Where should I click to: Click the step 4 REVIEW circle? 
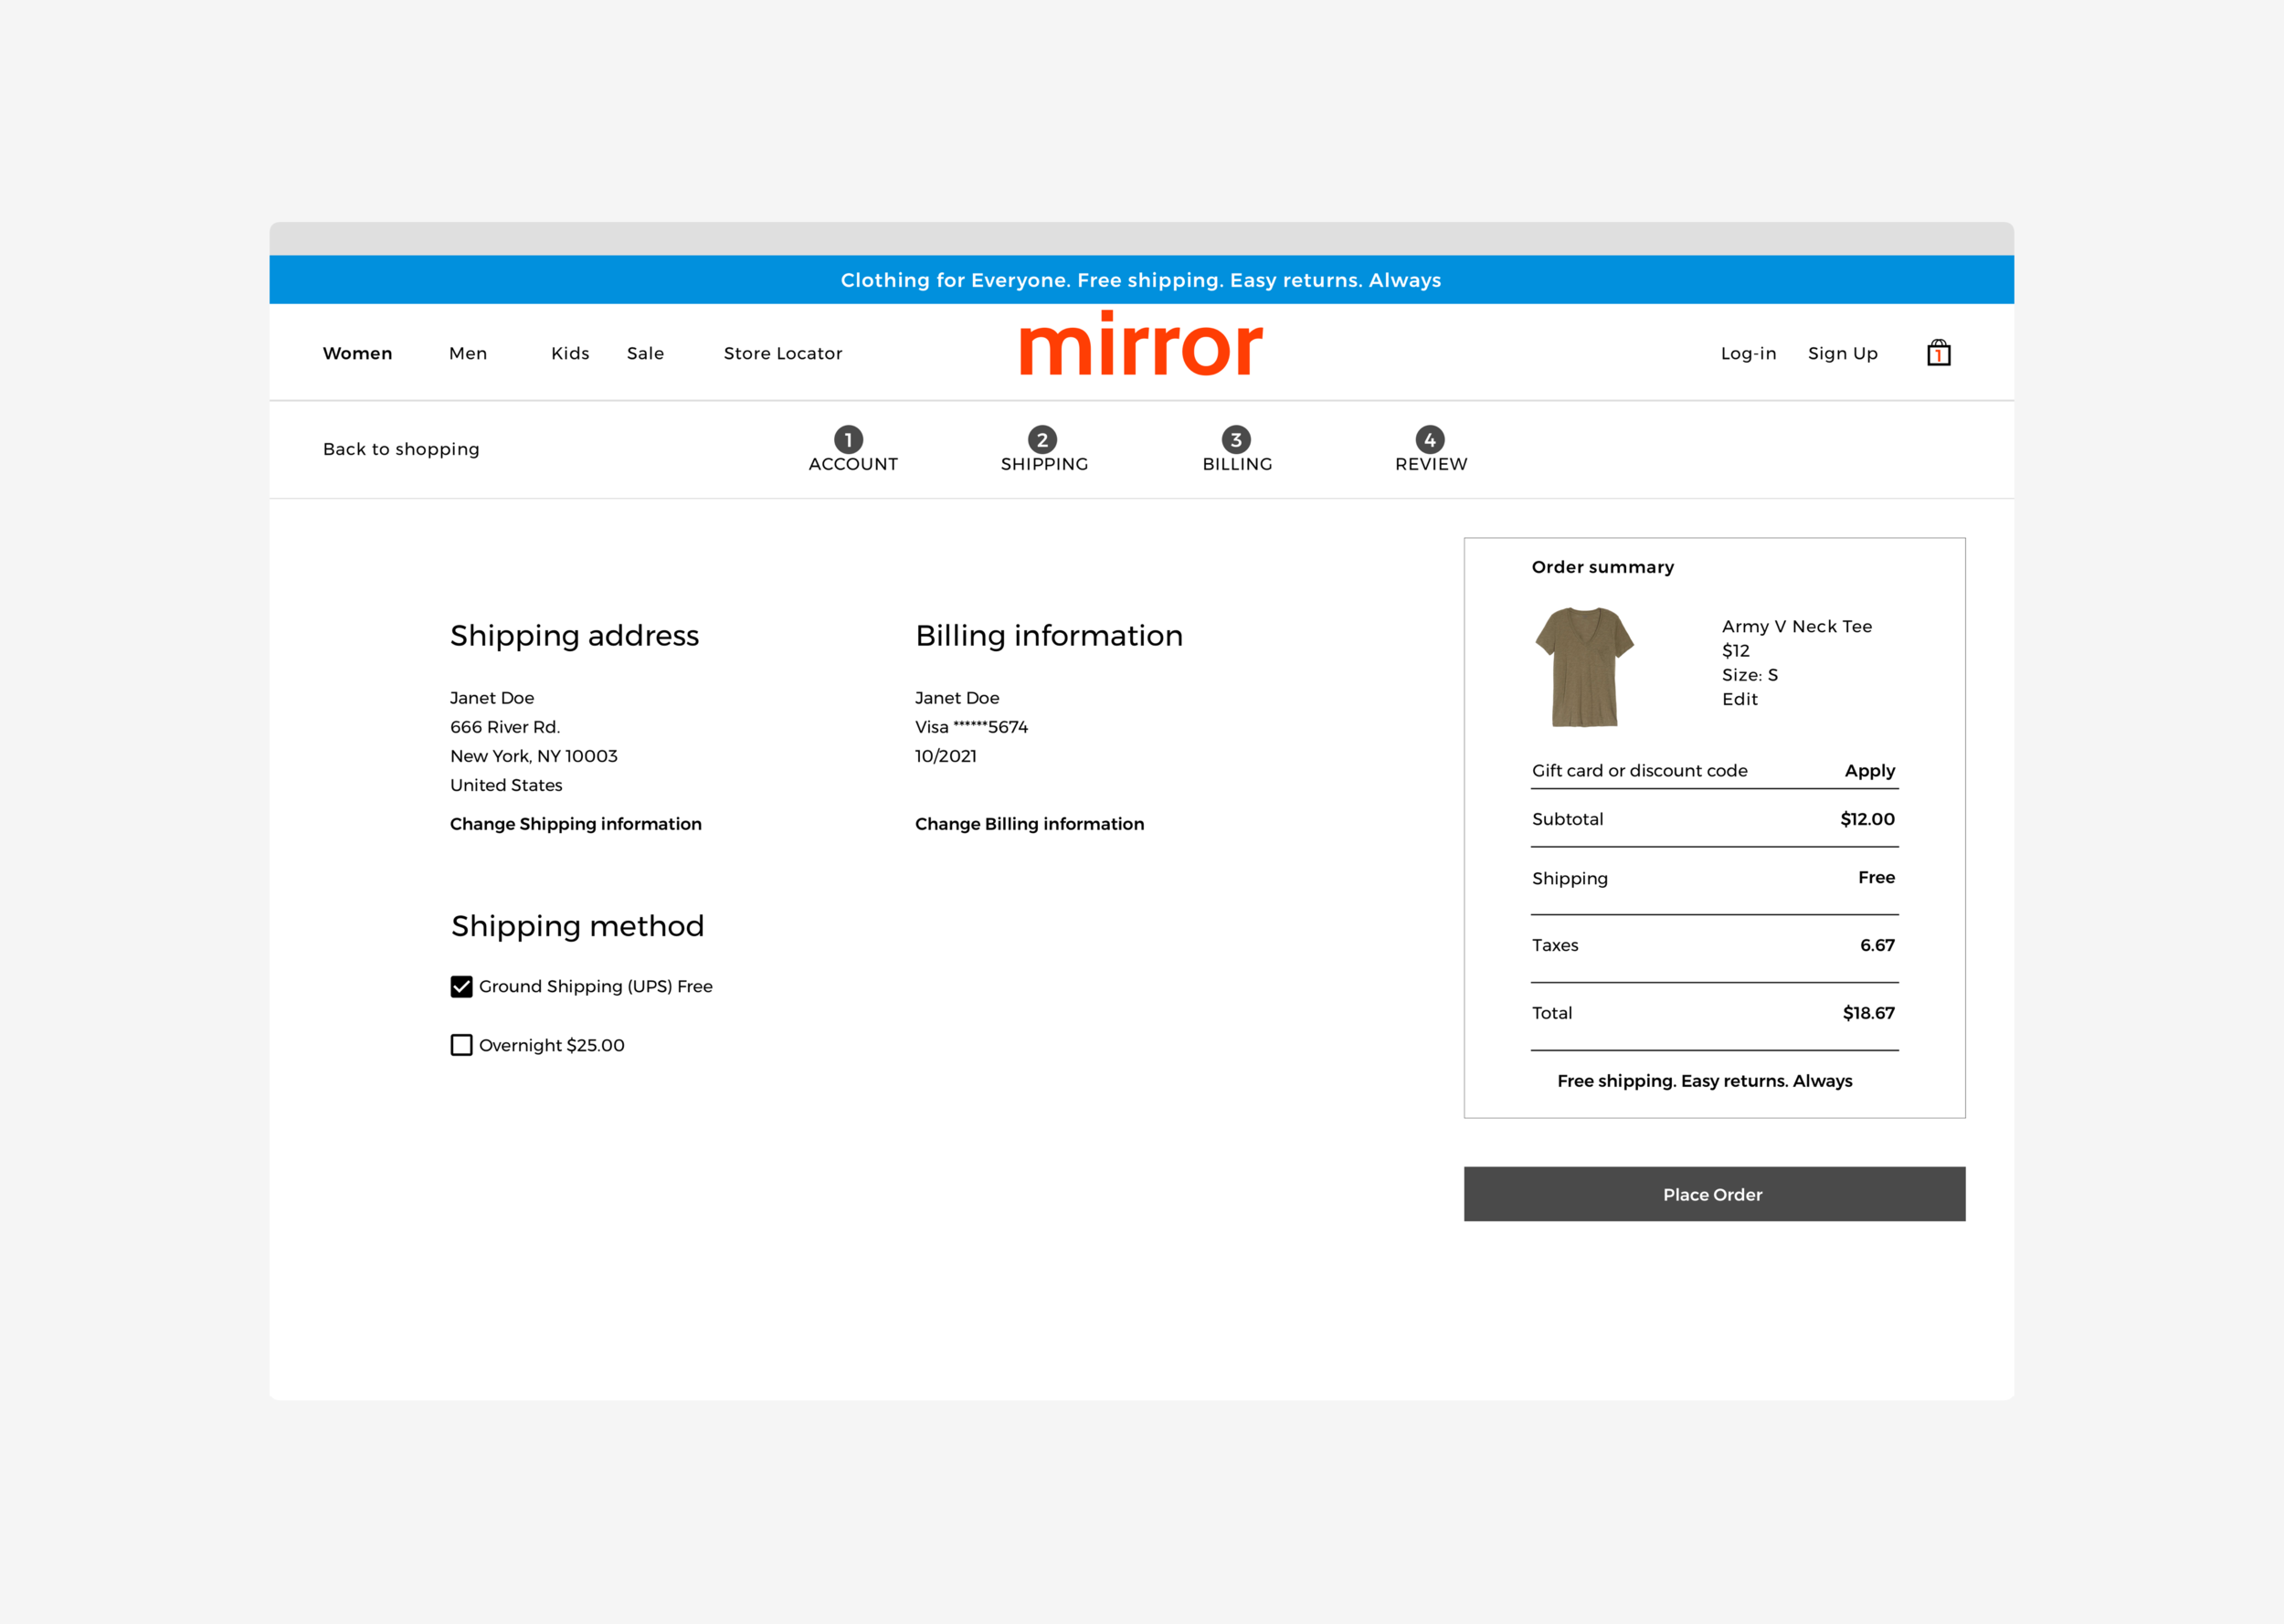click(x=1430, y=439)
